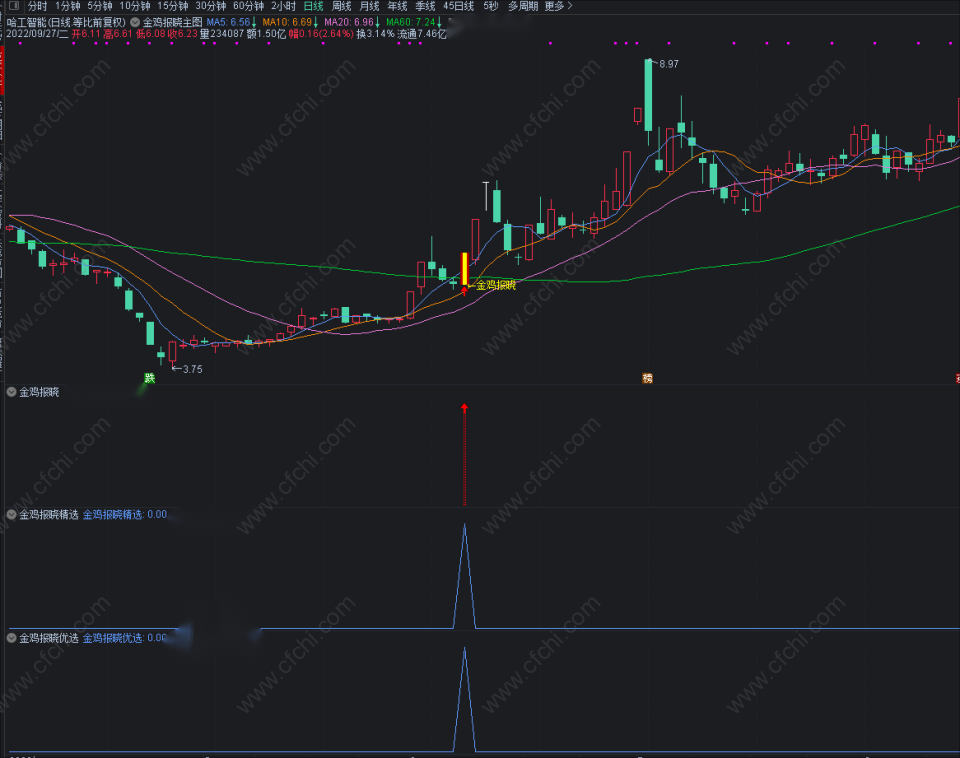Select the 5秒 period tab

click(491, 6)
